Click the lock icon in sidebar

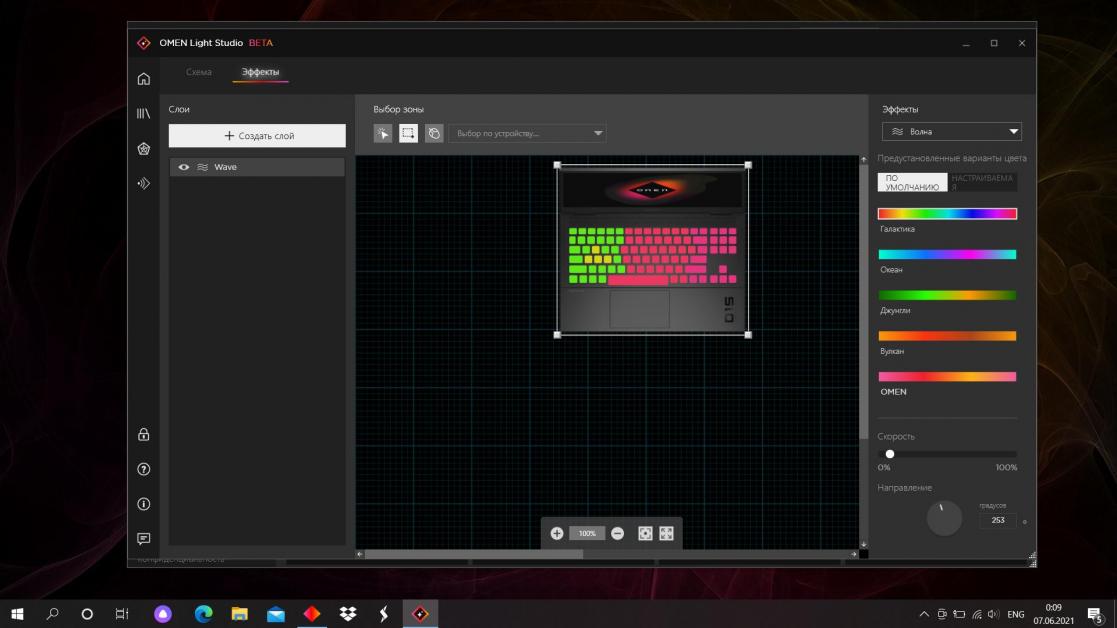144,434
